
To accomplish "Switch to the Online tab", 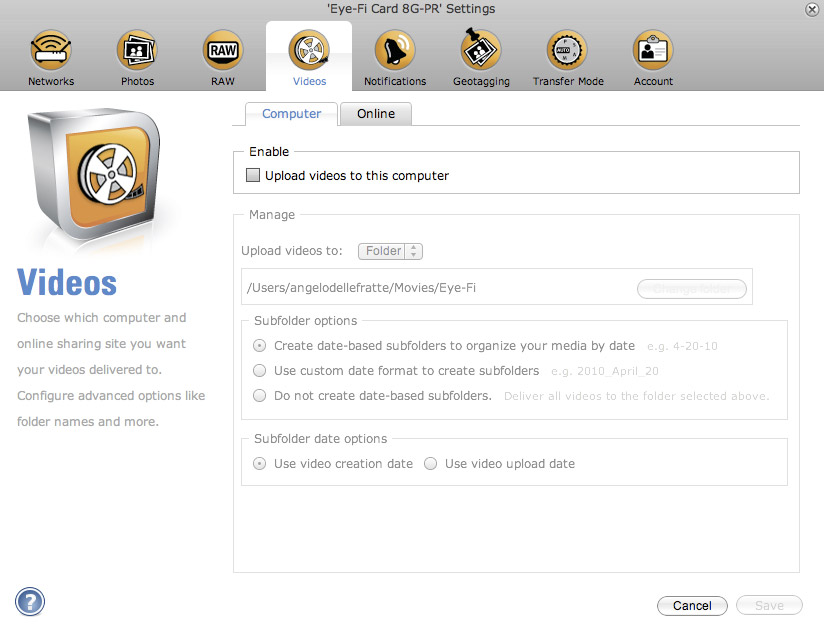I will [x=376, y=114].
